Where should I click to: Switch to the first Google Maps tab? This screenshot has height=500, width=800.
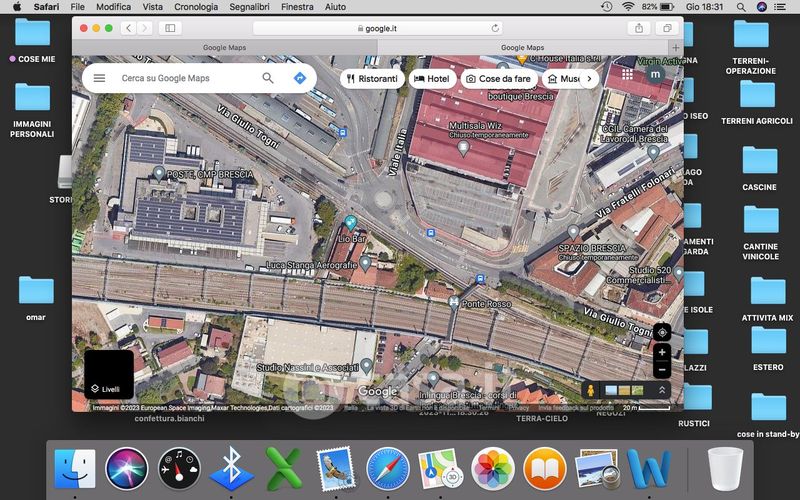pos(224,47)
